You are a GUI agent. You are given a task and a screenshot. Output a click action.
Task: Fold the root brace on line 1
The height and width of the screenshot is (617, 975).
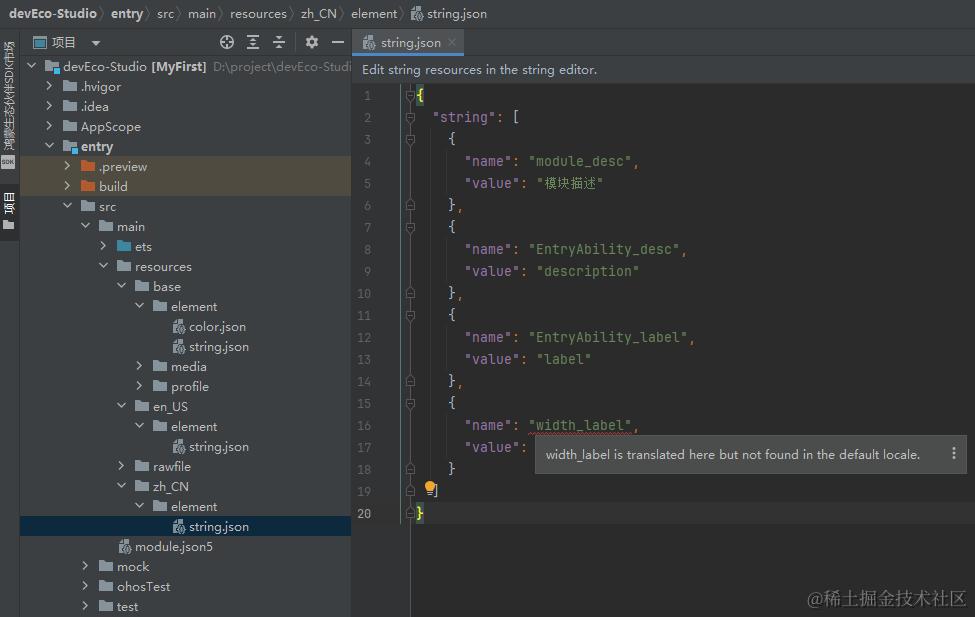point(410,95)
